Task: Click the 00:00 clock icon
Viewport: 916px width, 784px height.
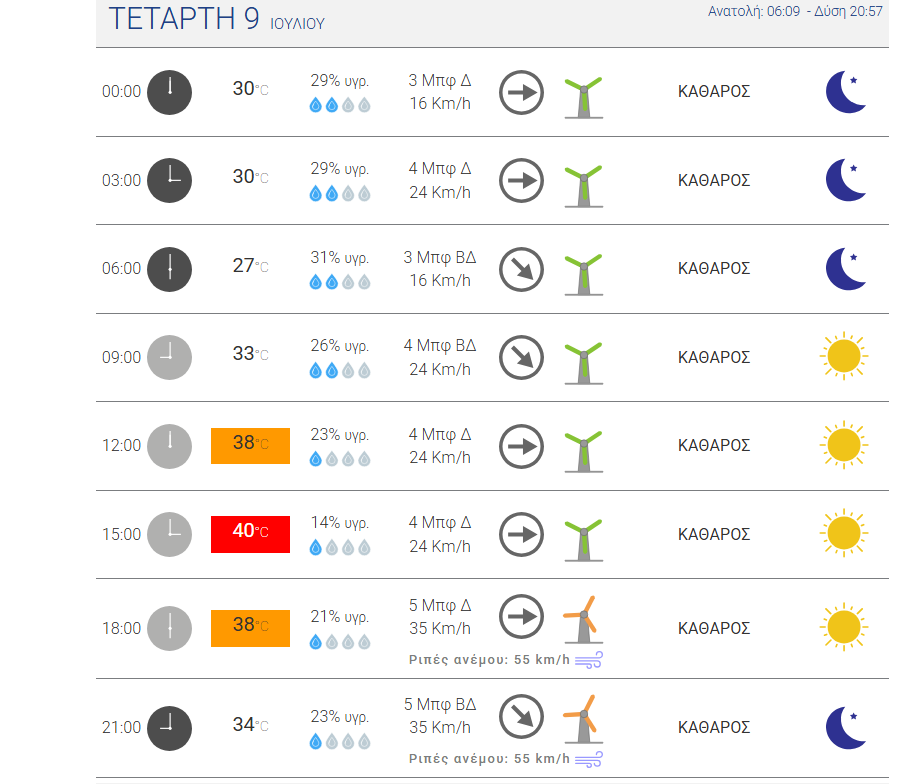Action: pos(169,92)
